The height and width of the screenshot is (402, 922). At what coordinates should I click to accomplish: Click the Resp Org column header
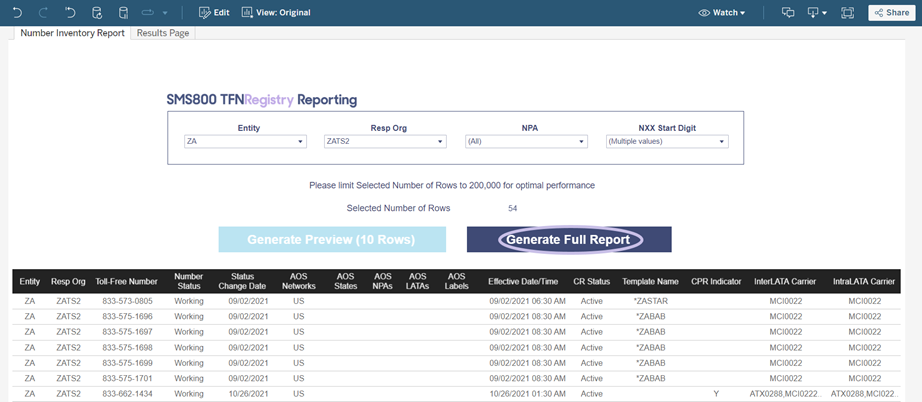coord(67,282)
